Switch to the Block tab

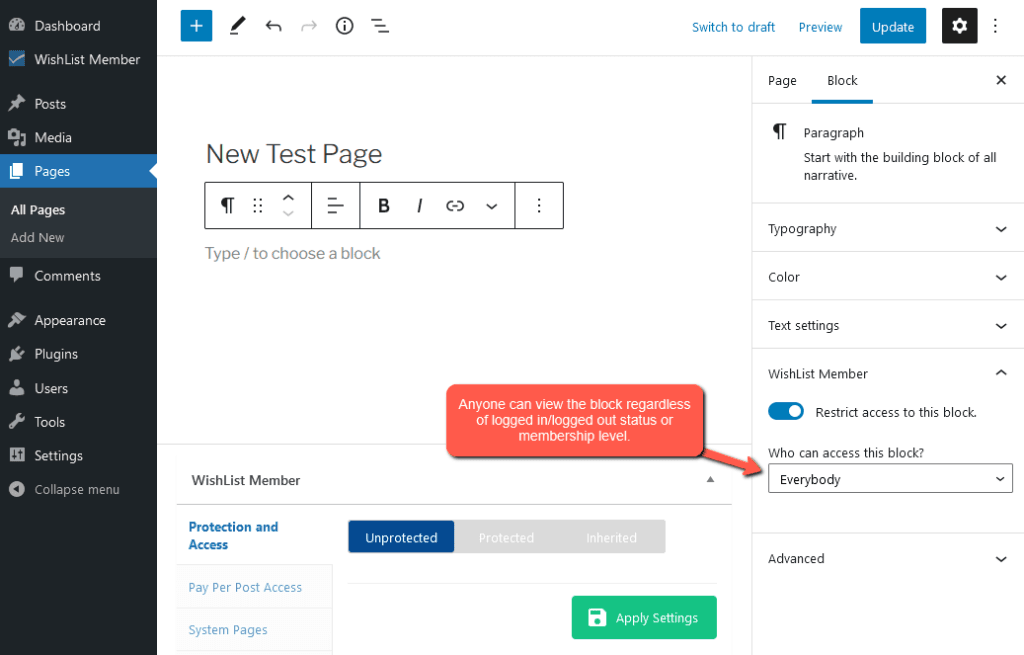click(842, 80)
